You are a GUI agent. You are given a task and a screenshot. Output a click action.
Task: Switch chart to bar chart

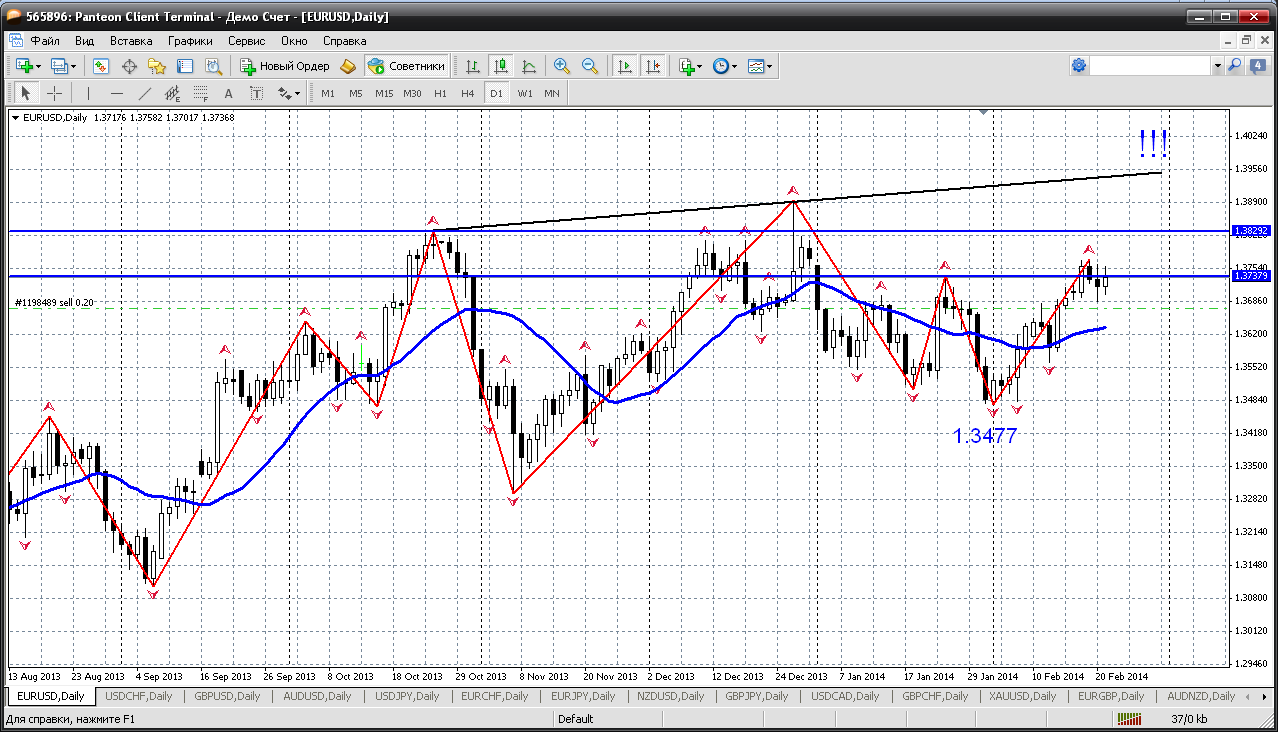(473, 66)
